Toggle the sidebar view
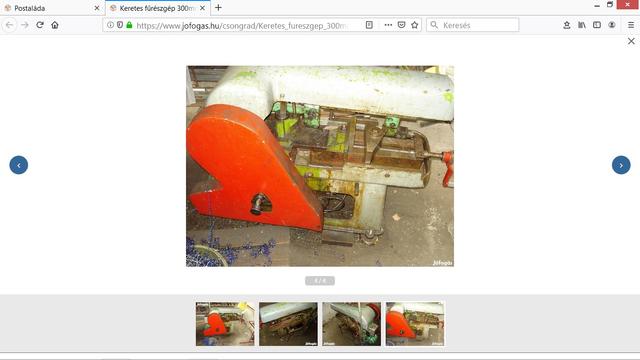Image resolution: width=640 pixels, height=360 pixels. pos(597,25)
